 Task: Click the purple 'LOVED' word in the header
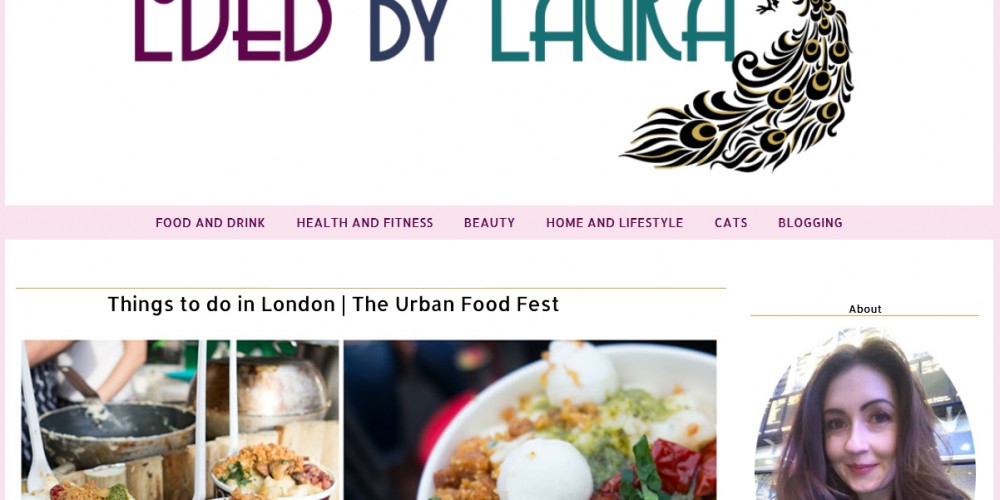pyautogui.click(x=233, y=31)
